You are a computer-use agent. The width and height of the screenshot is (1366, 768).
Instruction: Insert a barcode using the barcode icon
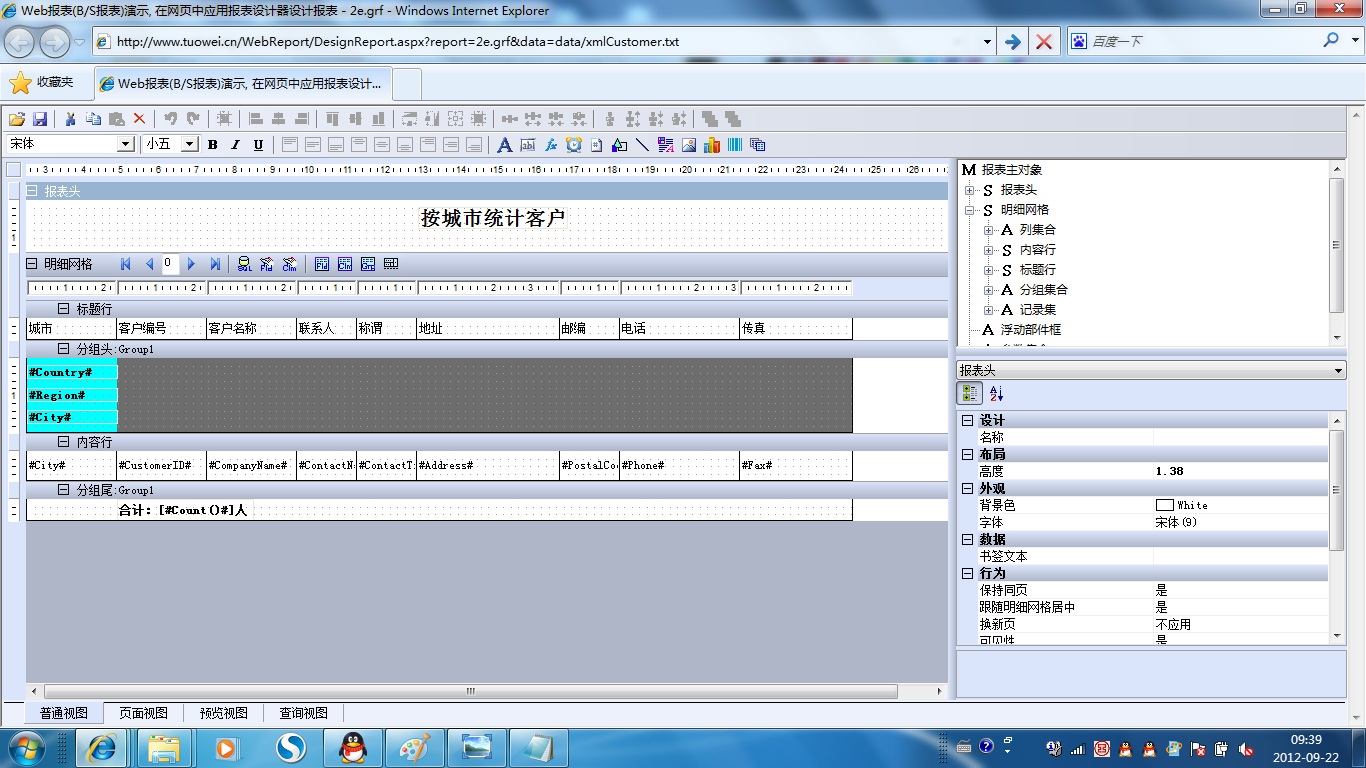coord(735,145)
